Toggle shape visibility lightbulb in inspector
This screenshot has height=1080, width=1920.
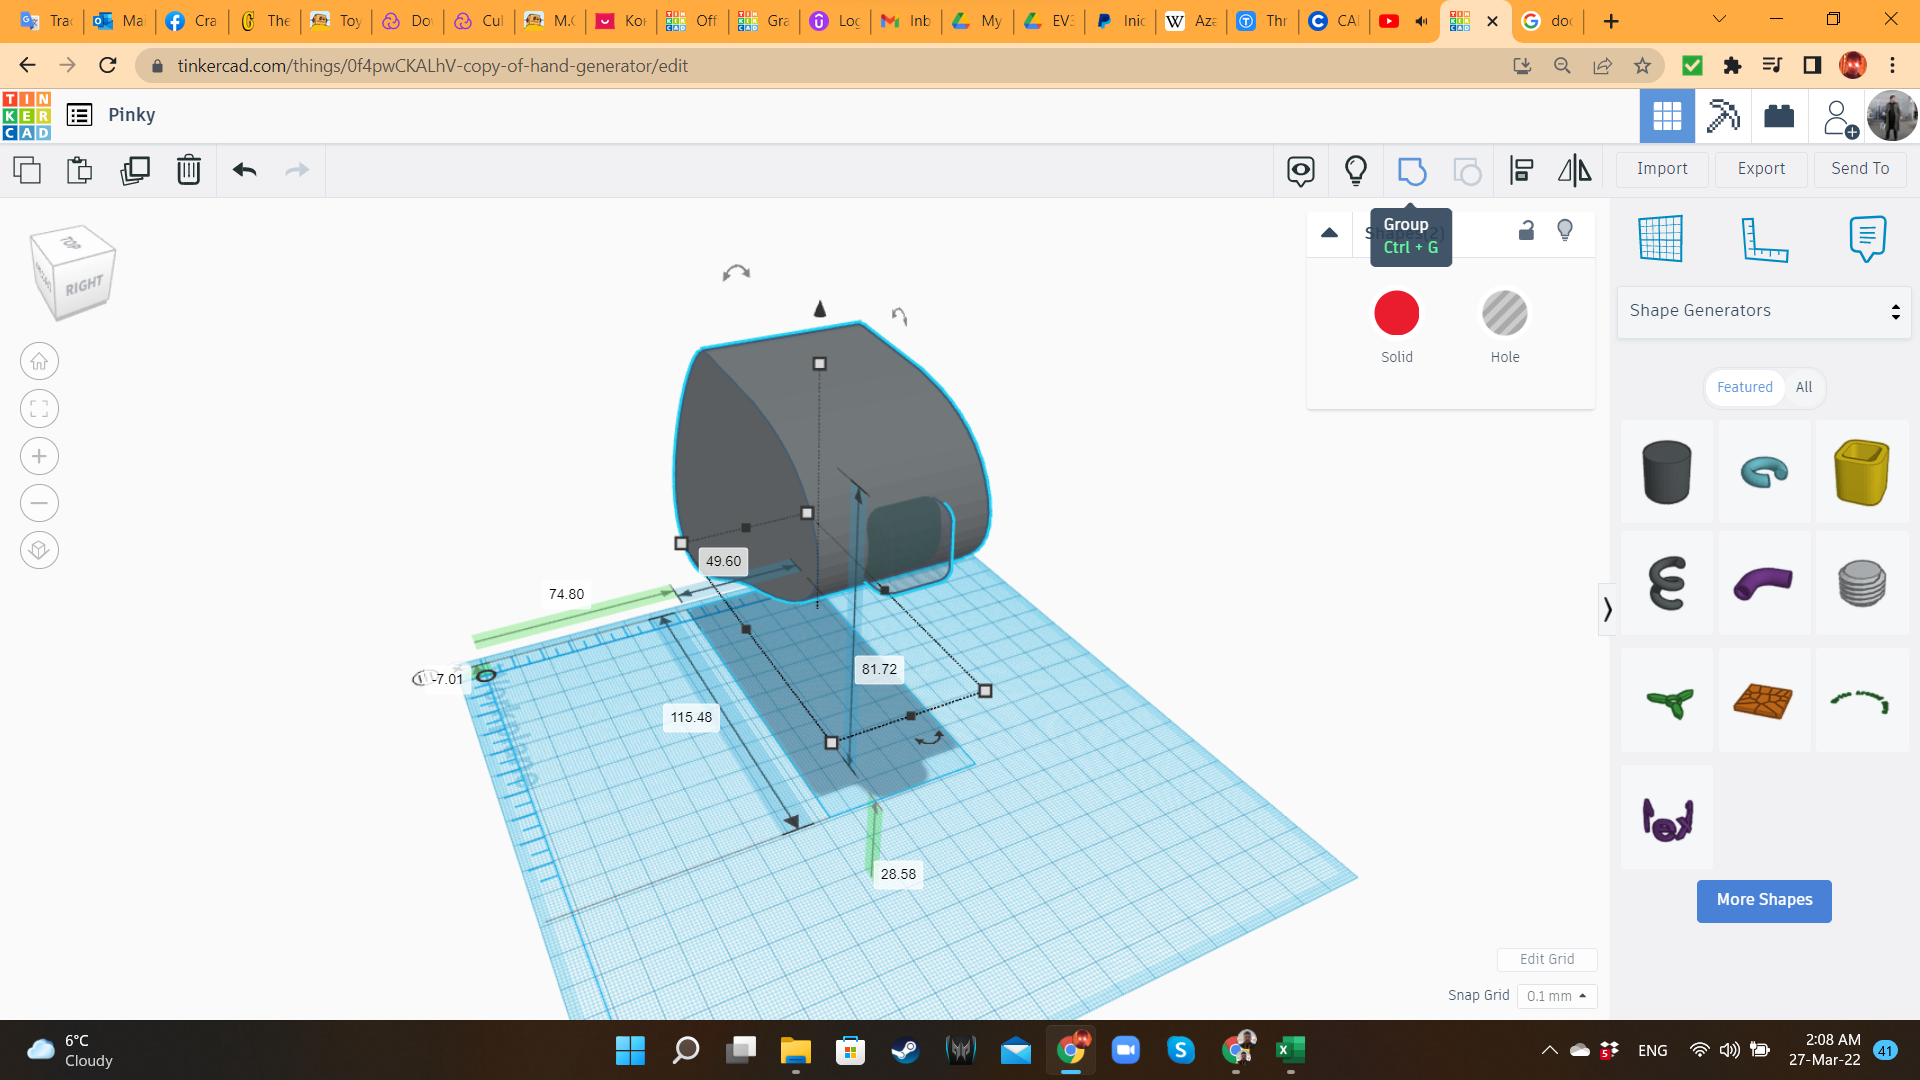click(1565, 231)
